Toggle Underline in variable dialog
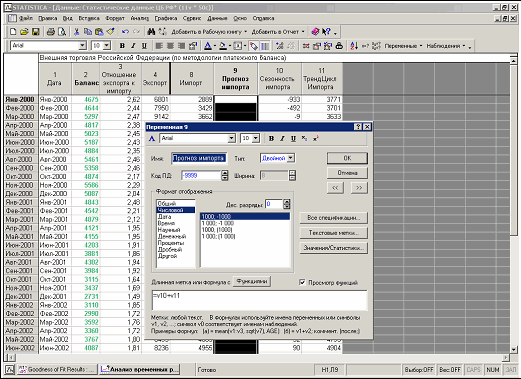521x379 pixels. 293,138
